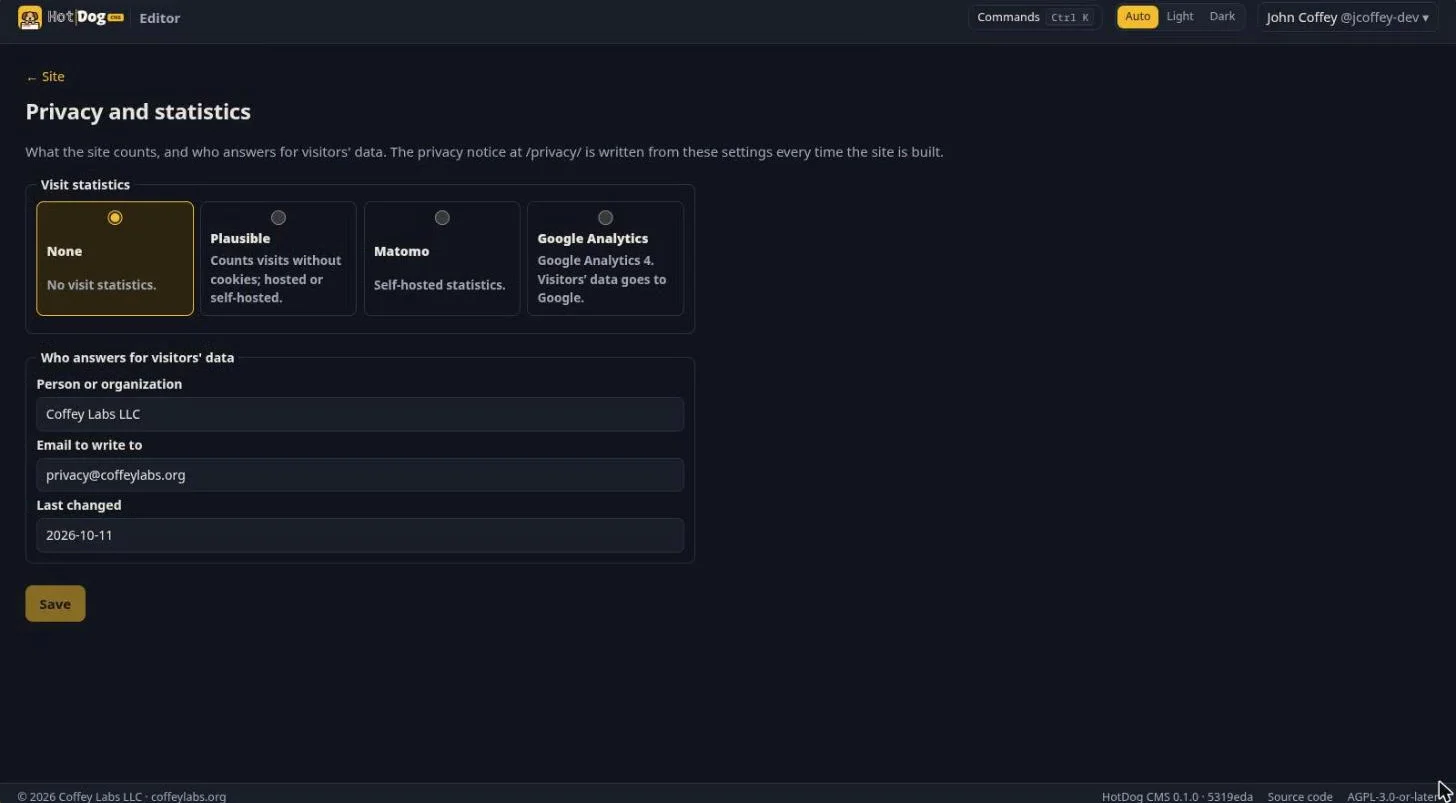Viewport: 1456px width, 803px height.
Task: Open the AGPL-3.0-or-later license link
Action: click(x=1393, y=796)
